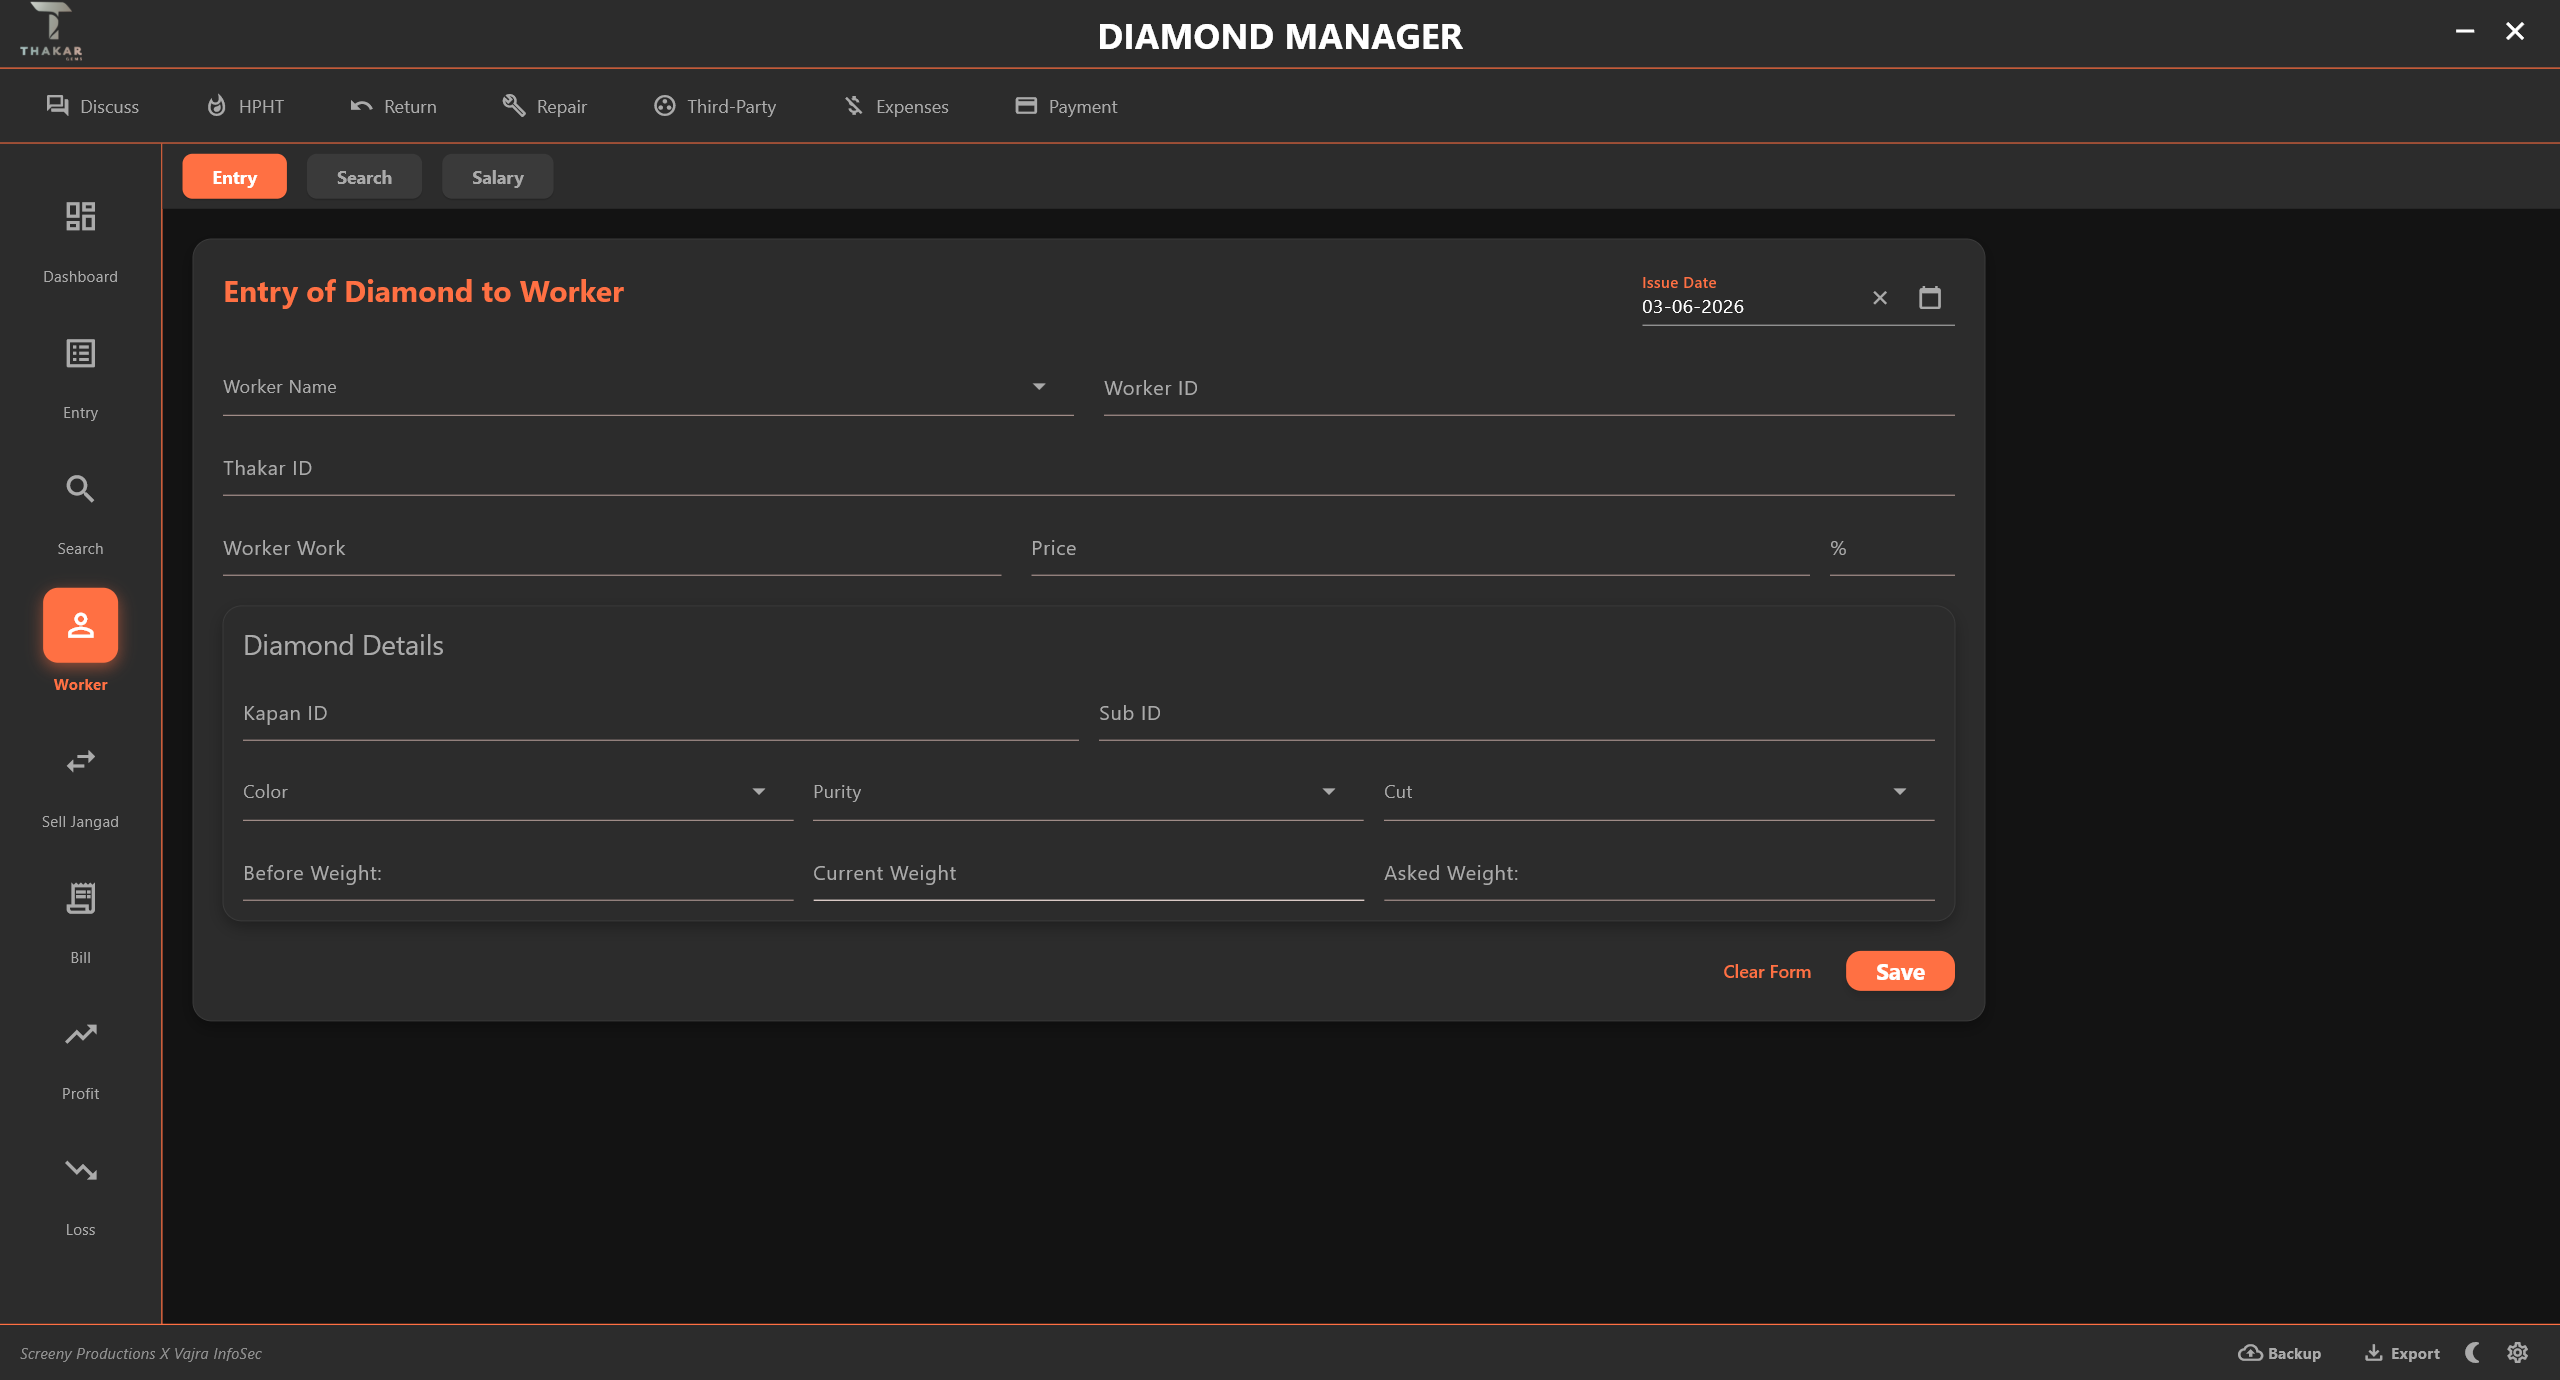Click the Issue Date value 03-06-2026
Image resolution: width=2560 pixels, height=1380 pixels.
(1692, 307)
